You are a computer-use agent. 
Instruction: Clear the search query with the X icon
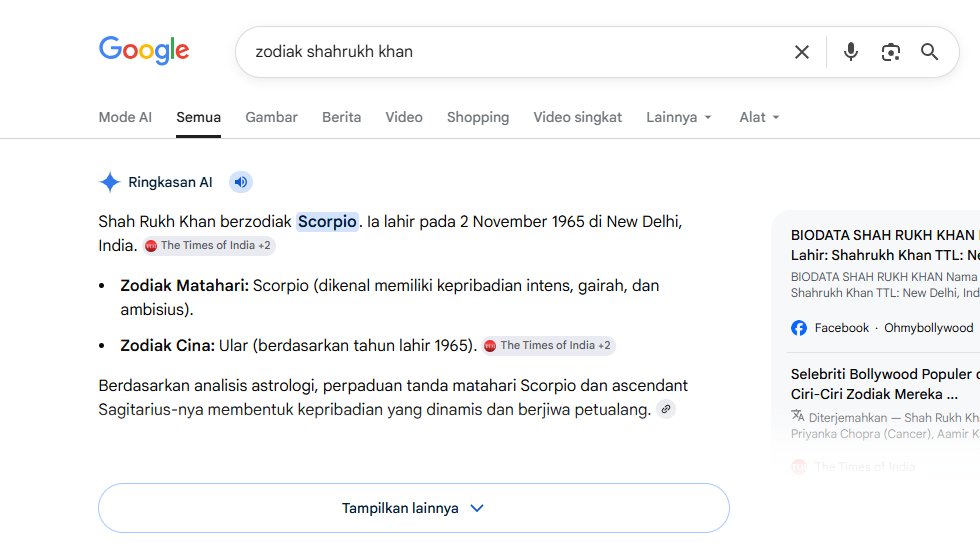click(802, 52)
